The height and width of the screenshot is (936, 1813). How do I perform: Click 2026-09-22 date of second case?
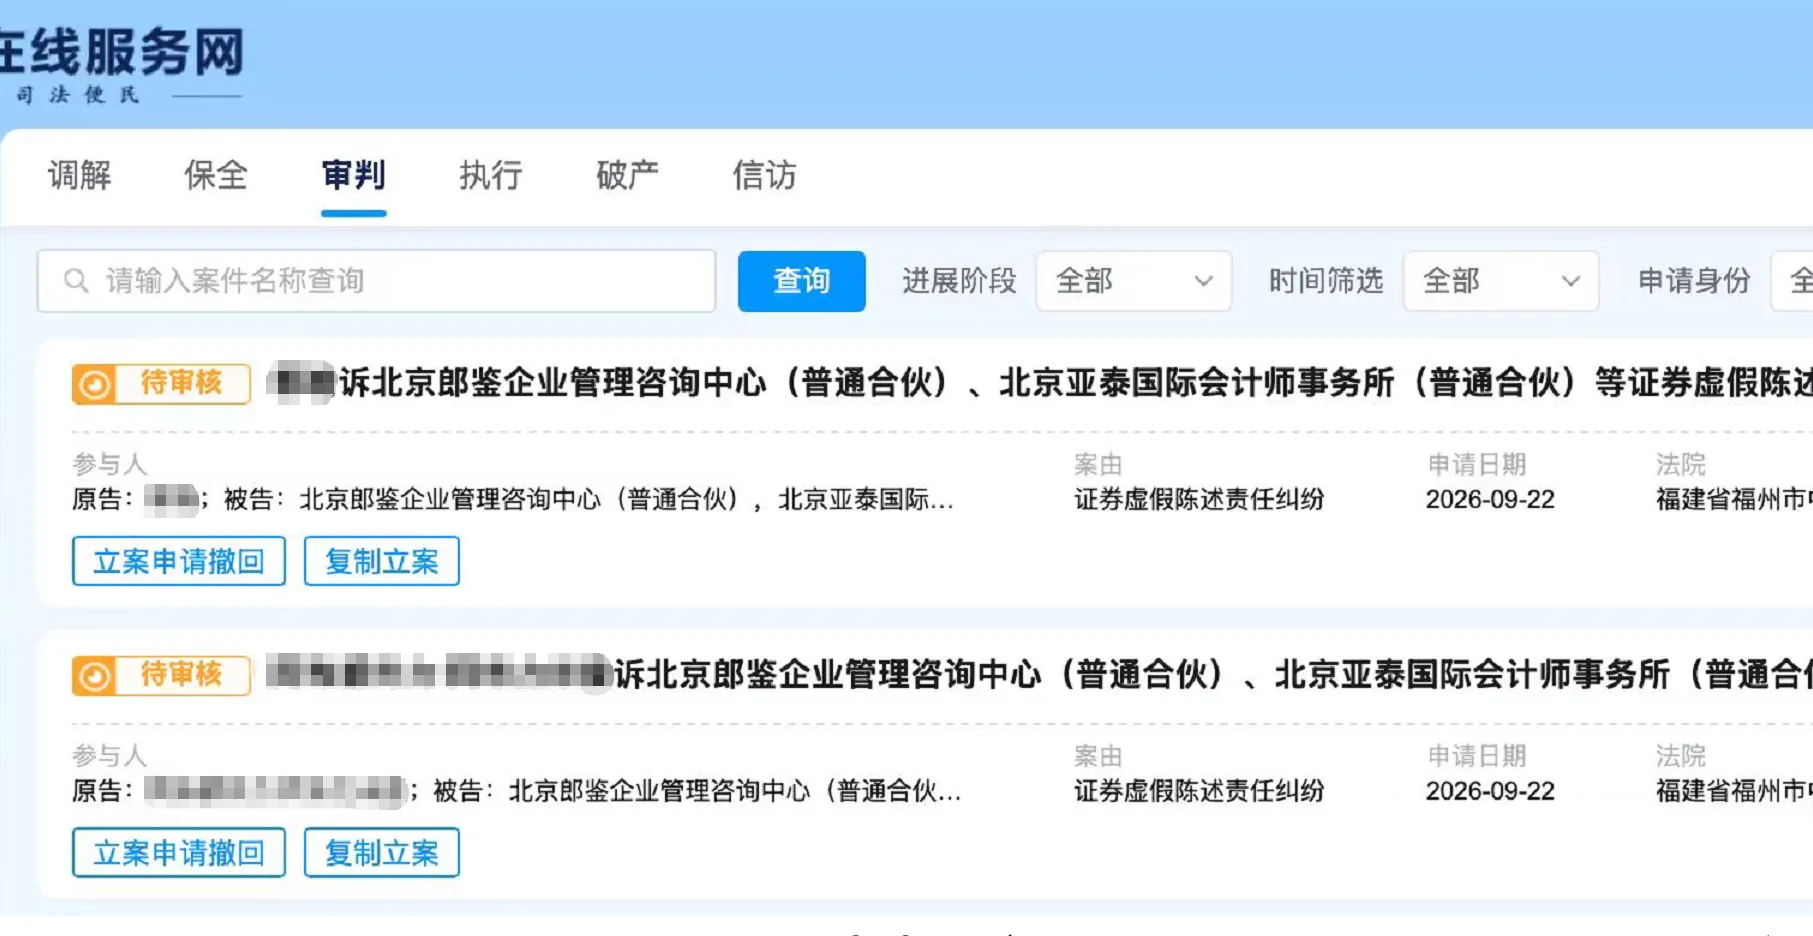(x=1490, y=791)
